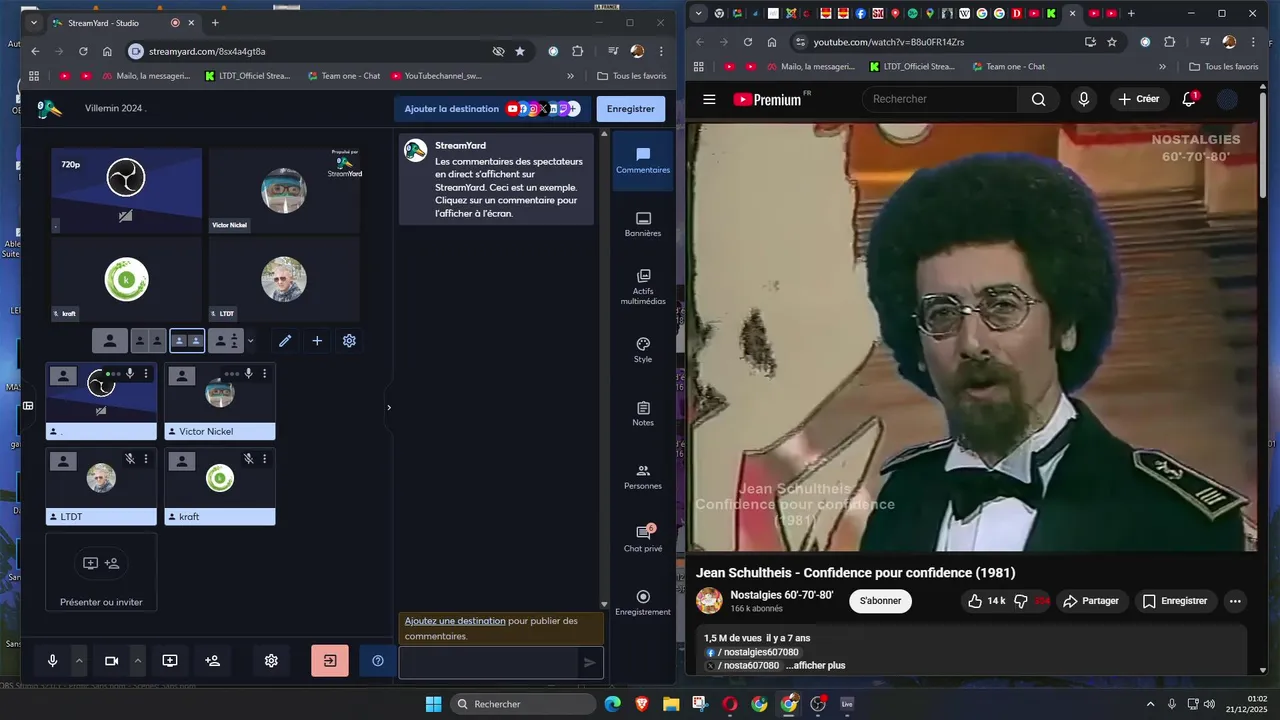Open the Notes panel in StreamYard
The width and height of the screenshot is (1280, 720).
[643, 413]
